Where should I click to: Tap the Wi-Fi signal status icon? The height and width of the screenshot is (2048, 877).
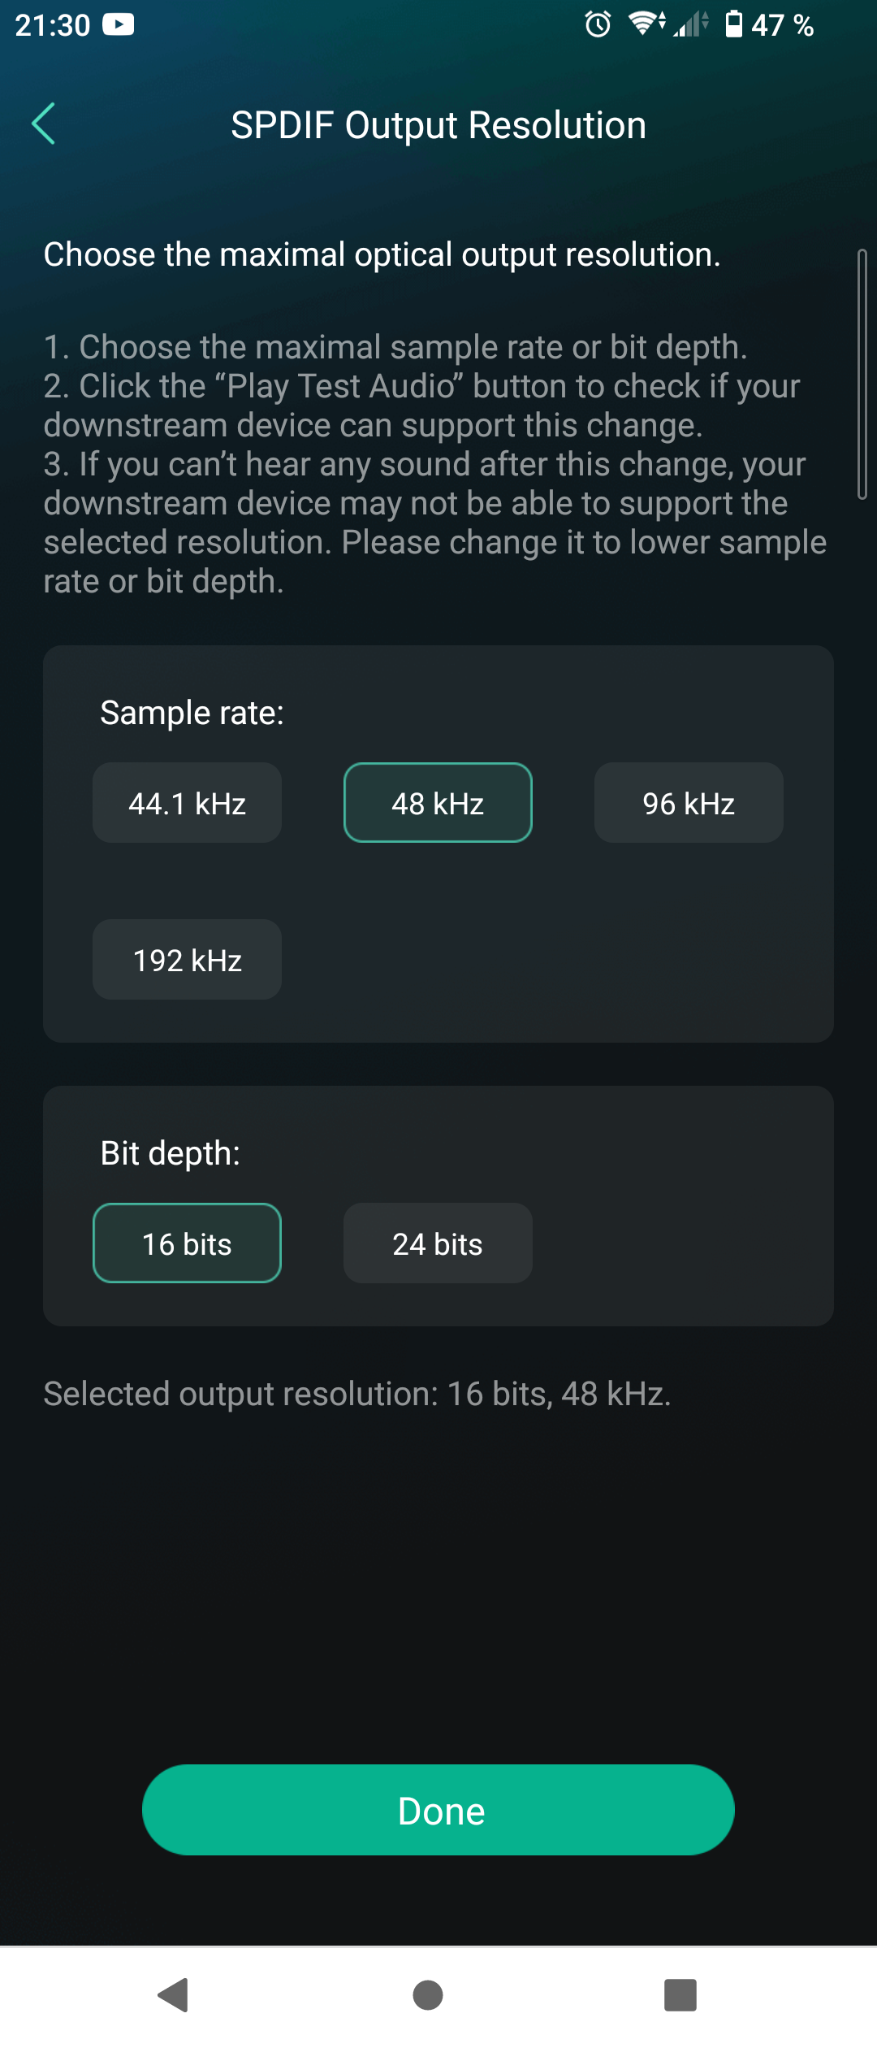point(645,24)
